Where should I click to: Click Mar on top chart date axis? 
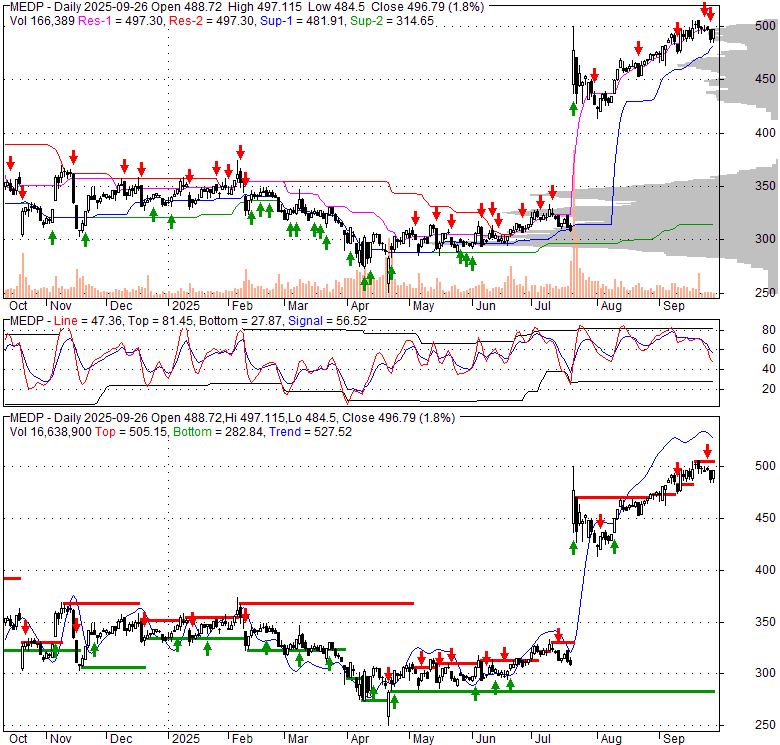[298, 306]
